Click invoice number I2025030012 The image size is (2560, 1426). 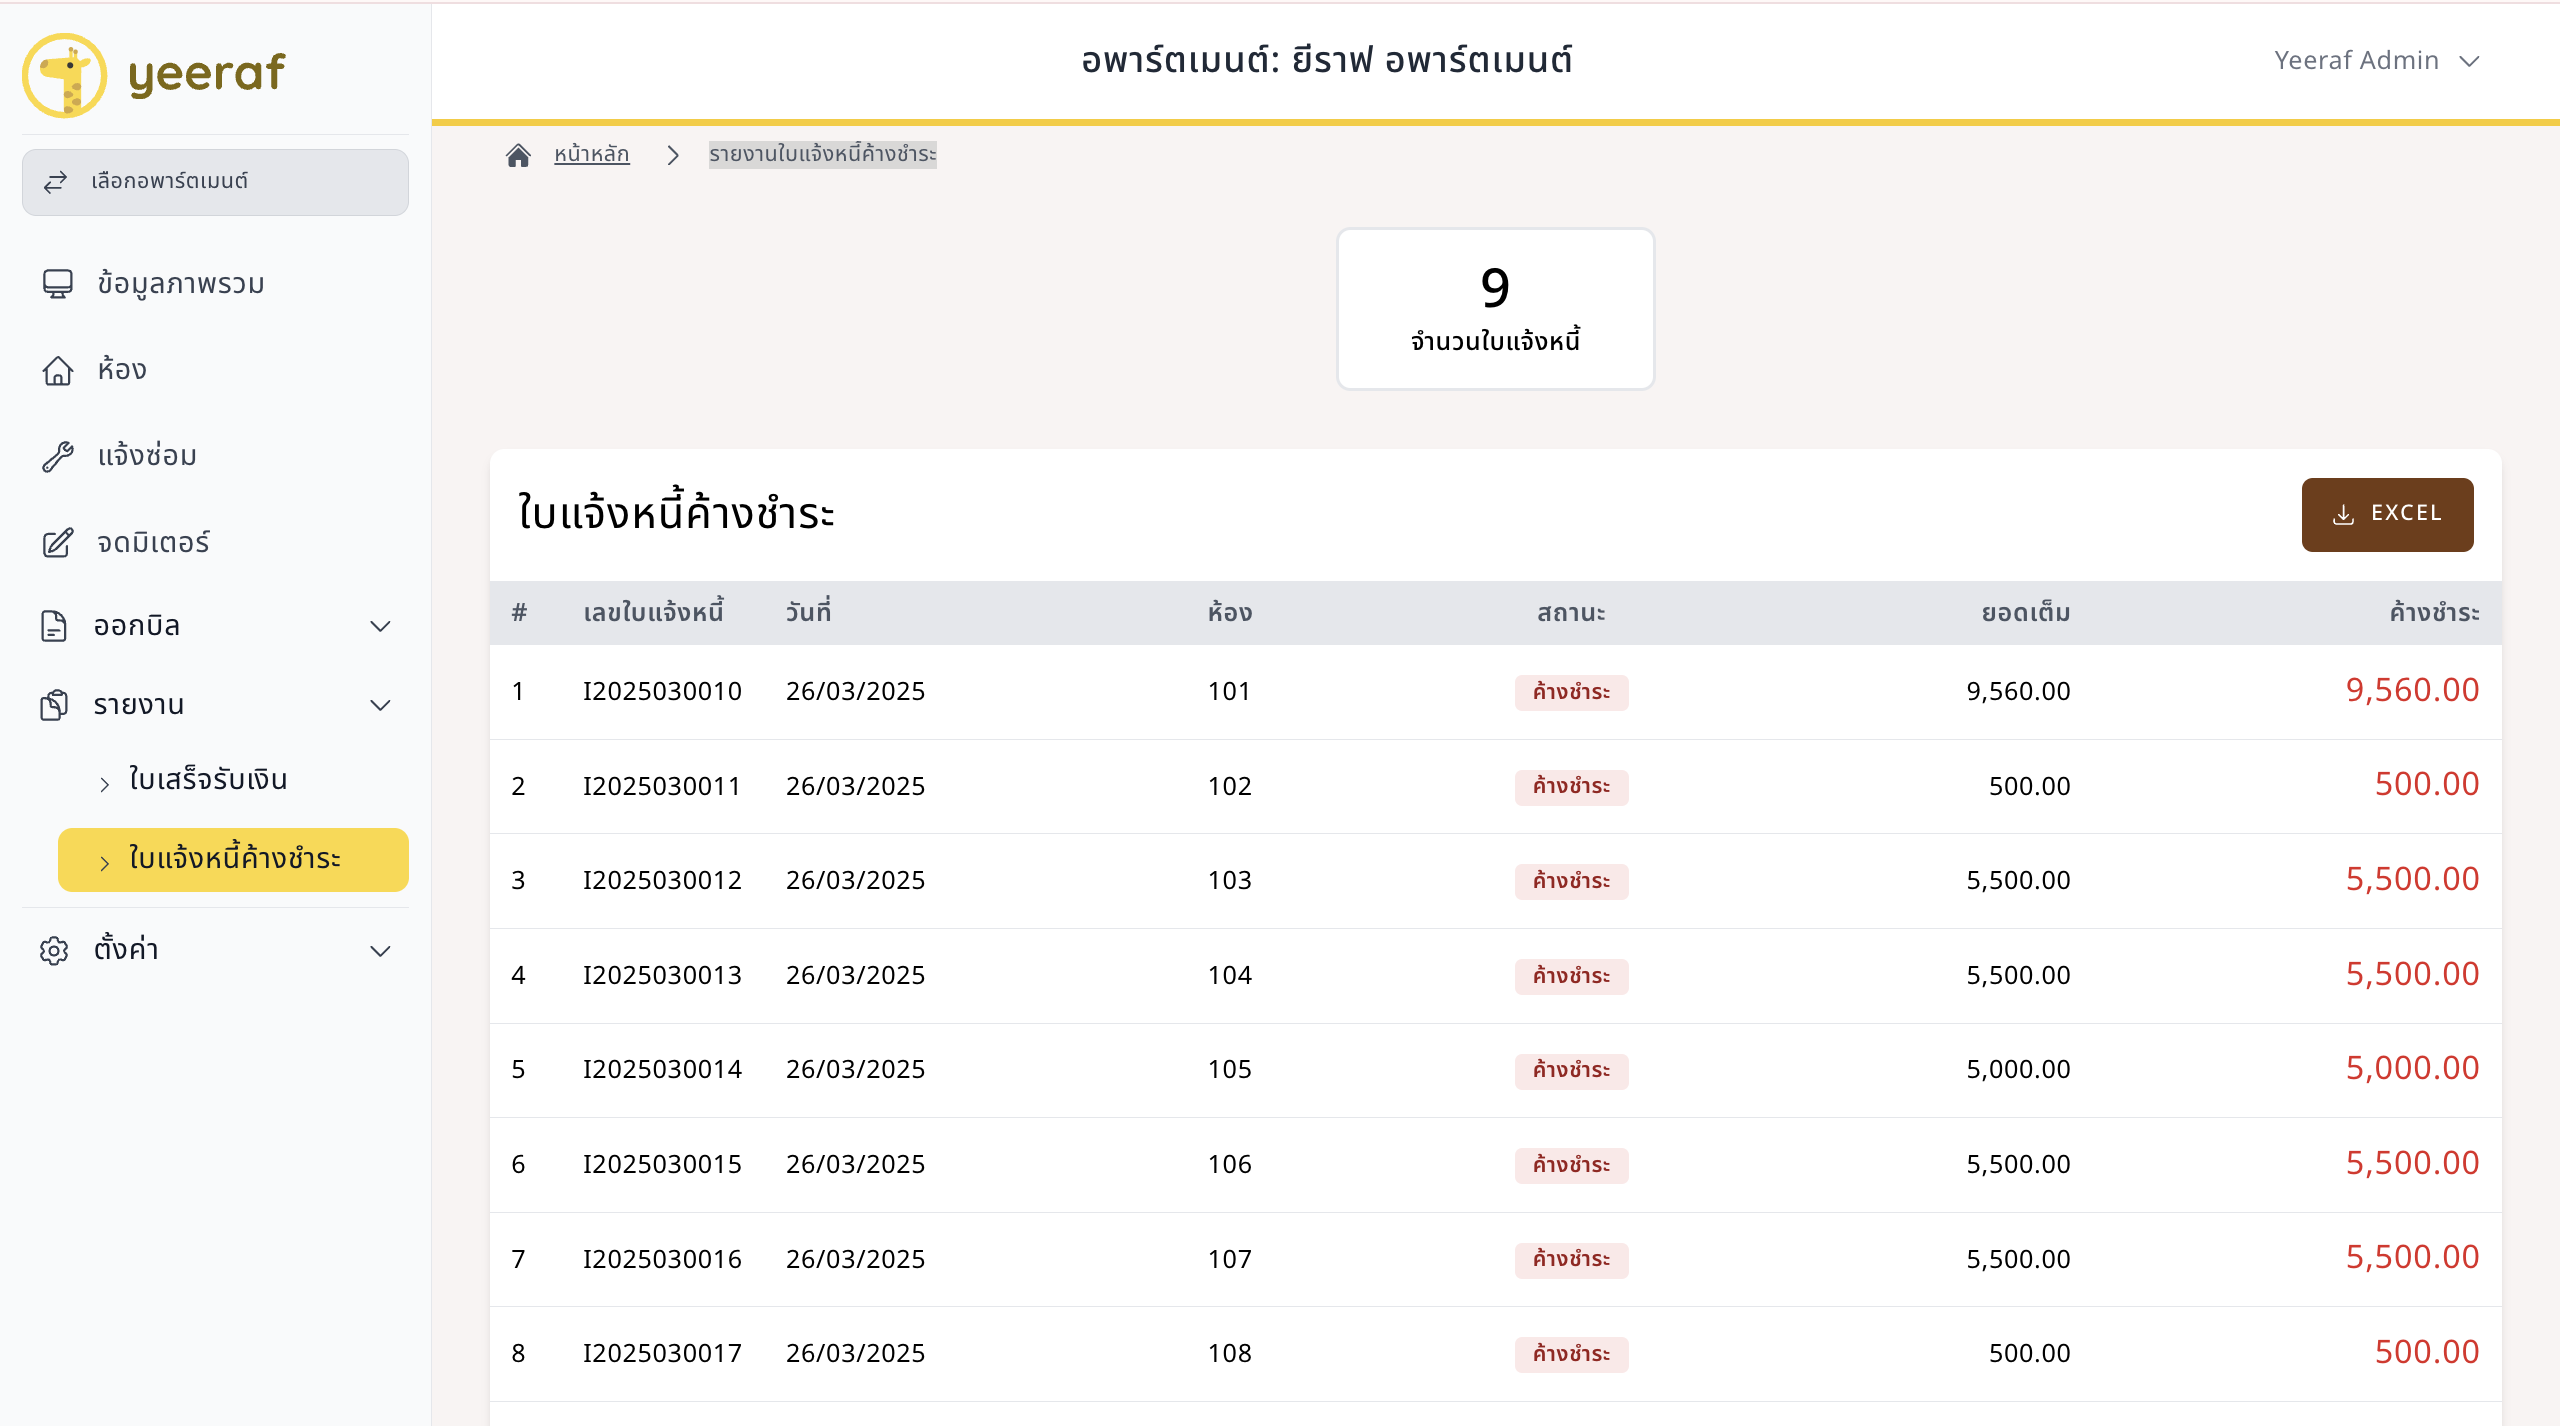point(662,880)
